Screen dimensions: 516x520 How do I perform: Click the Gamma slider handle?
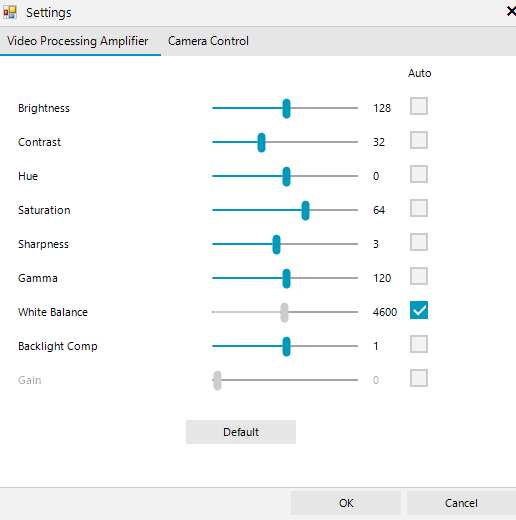[286, 278]
